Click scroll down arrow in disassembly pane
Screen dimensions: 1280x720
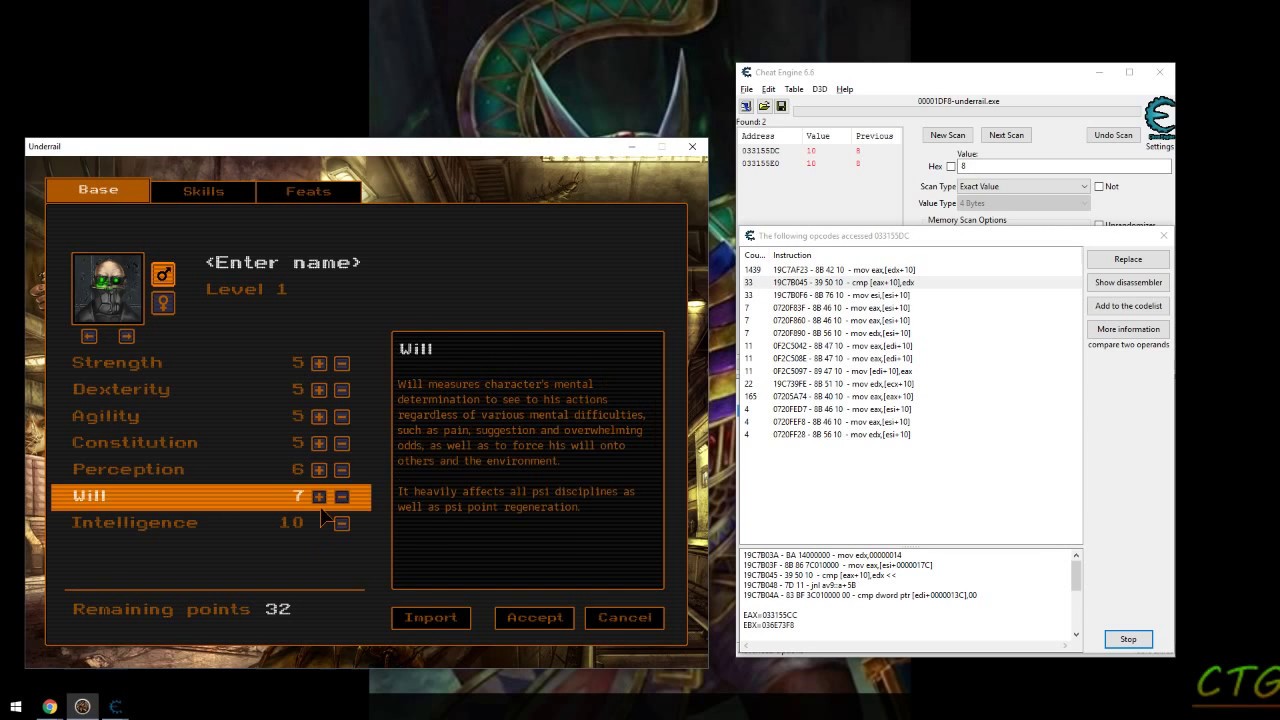click(x=1076, y=634)
